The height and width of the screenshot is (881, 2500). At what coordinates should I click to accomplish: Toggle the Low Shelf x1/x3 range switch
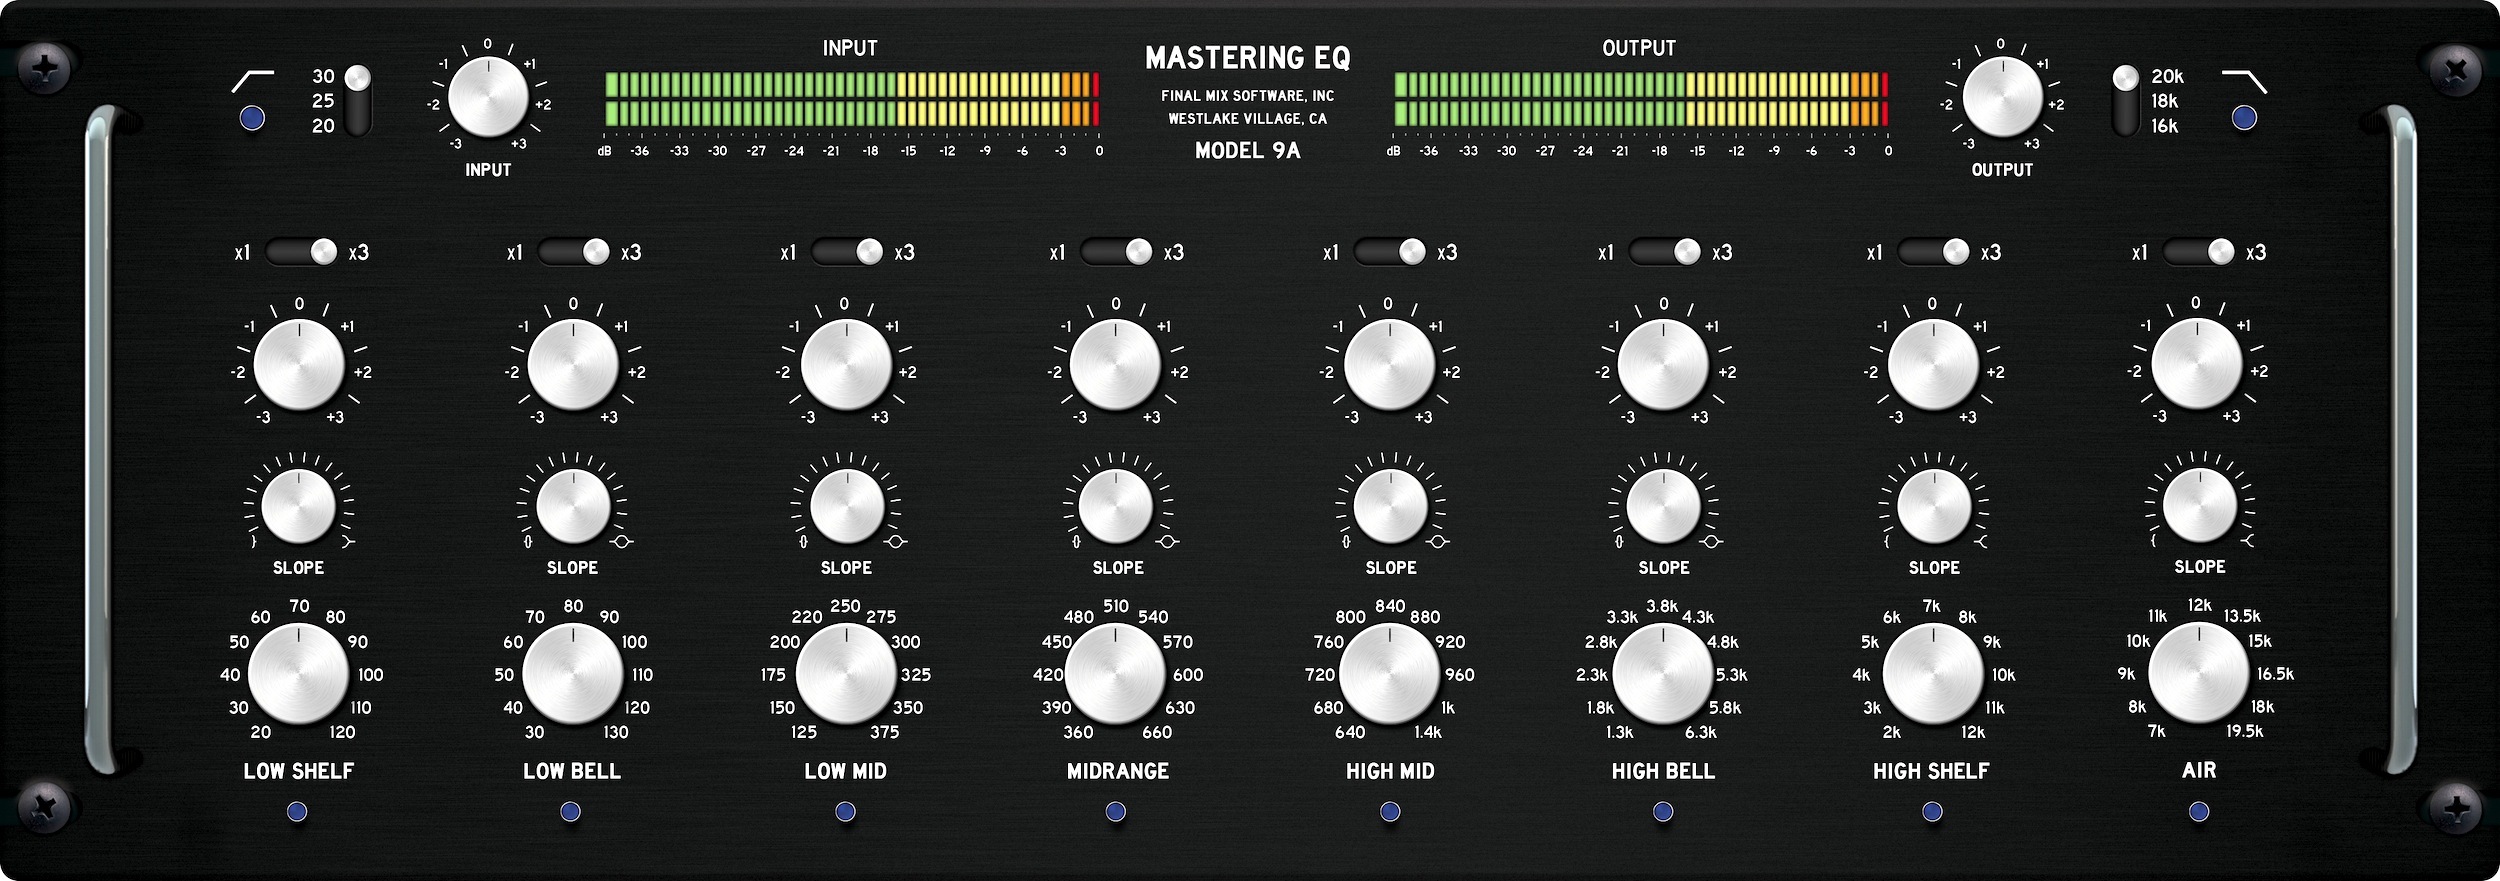301,252
